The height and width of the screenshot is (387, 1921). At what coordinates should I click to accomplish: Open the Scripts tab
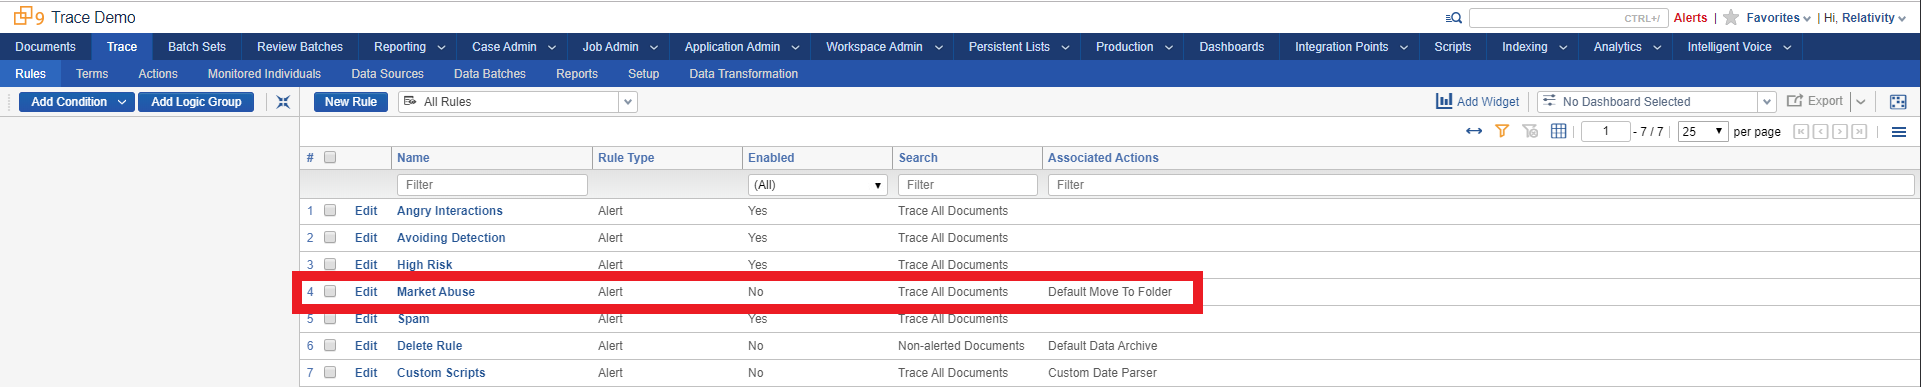[x=1452, y=47]
